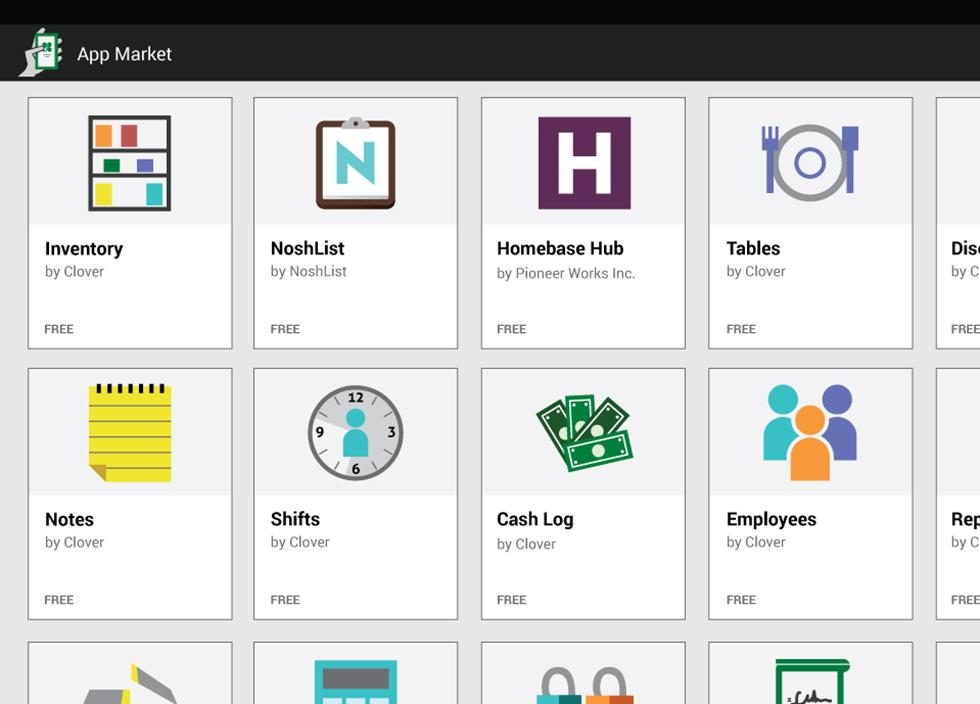Click the Shifts app title

[295, 519]
